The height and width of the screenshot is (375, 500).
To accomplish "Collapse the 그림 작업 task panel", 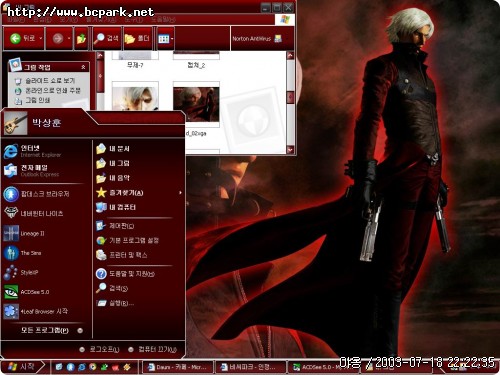I will pos(83,67).
